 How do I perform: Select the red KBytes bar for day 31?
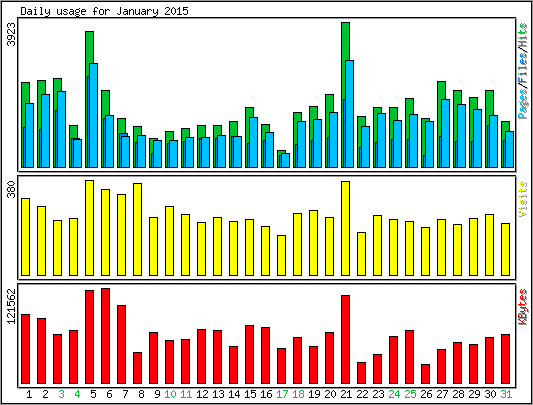pyautogui.click(x=505, y=359)
